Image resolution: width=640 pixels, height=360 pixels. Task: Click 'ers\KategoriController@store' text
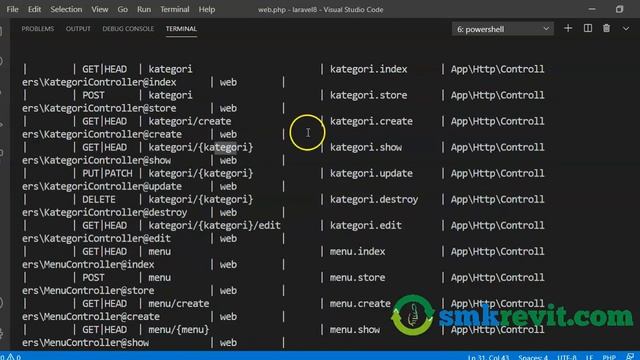click(99, 108)
